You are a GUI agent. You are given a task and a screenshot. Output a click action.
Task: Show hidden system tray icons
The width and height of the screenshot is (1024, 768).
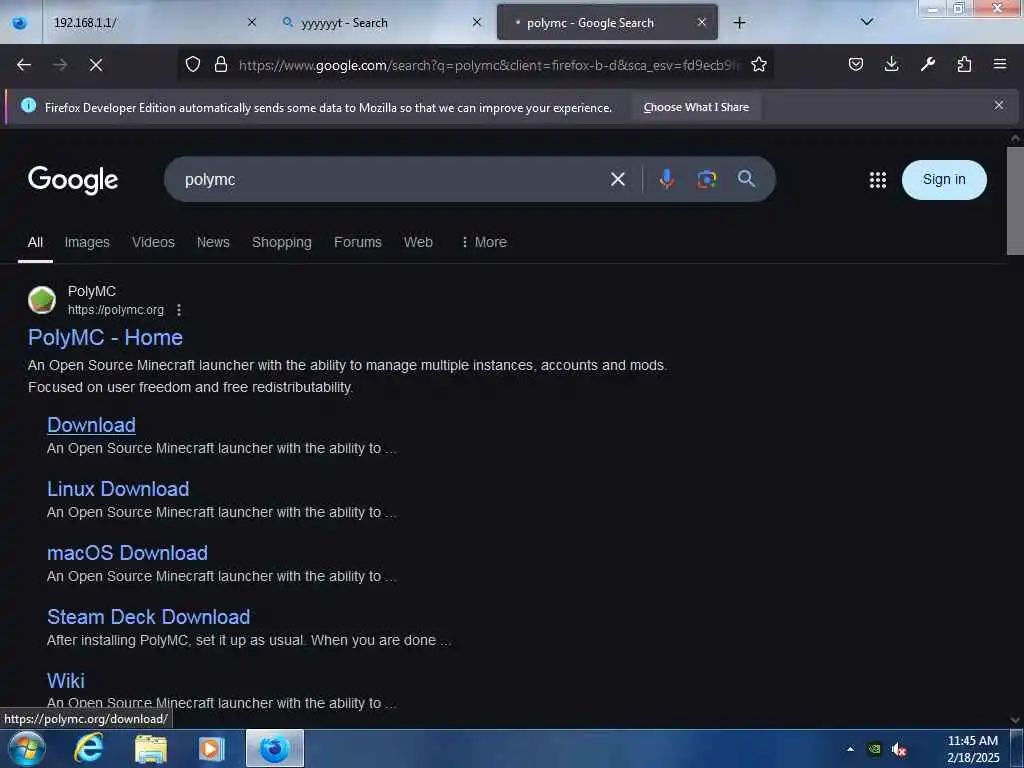[x=850, y=749]
